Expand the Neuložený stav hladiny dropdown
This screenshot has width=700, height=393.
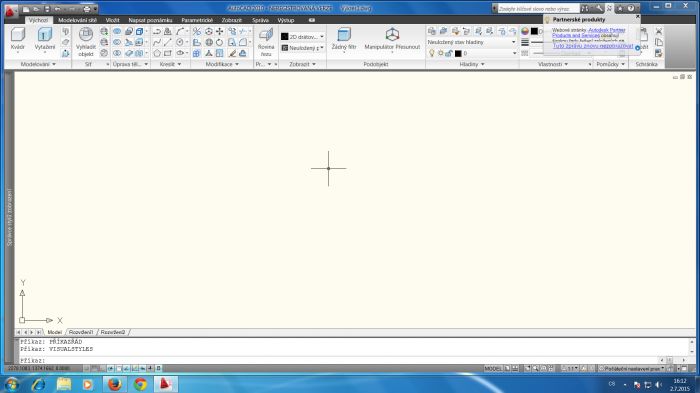[x=472, y=42]
